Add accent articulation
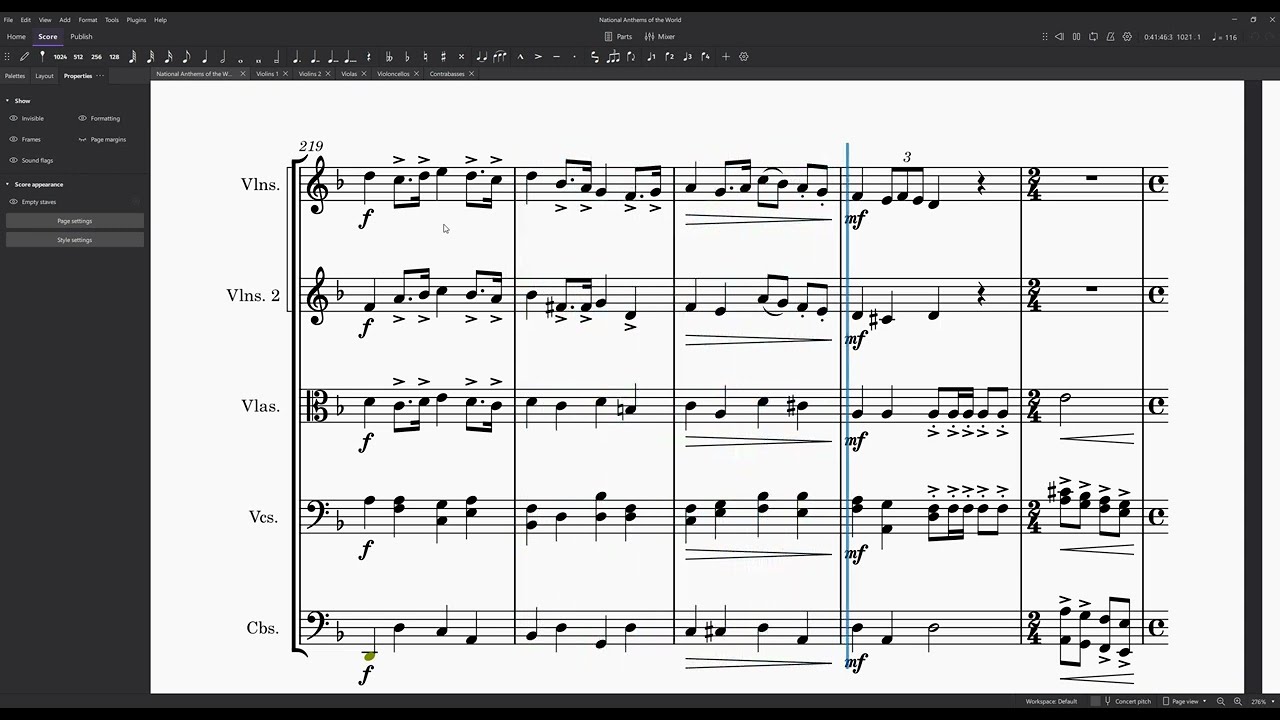The image size is (1280, 720). click(x=538, y=57)
